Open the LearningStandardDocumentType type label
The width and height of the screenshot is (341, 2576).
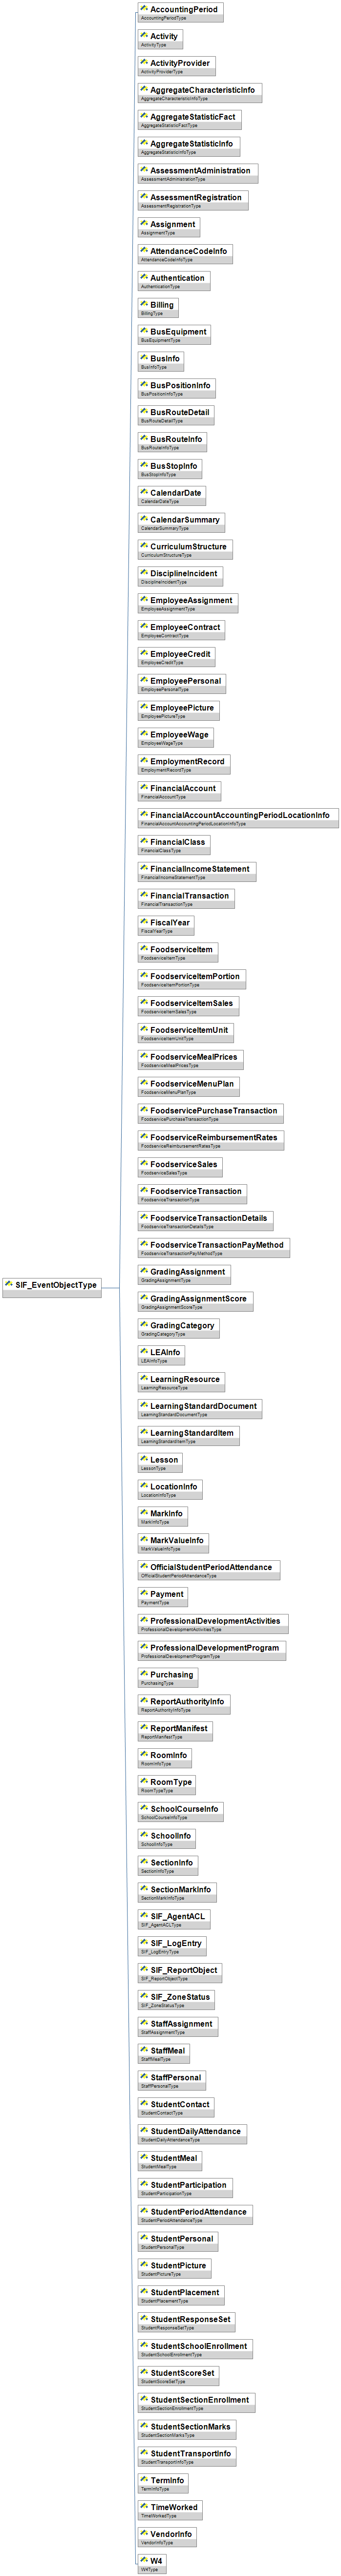174,1415
